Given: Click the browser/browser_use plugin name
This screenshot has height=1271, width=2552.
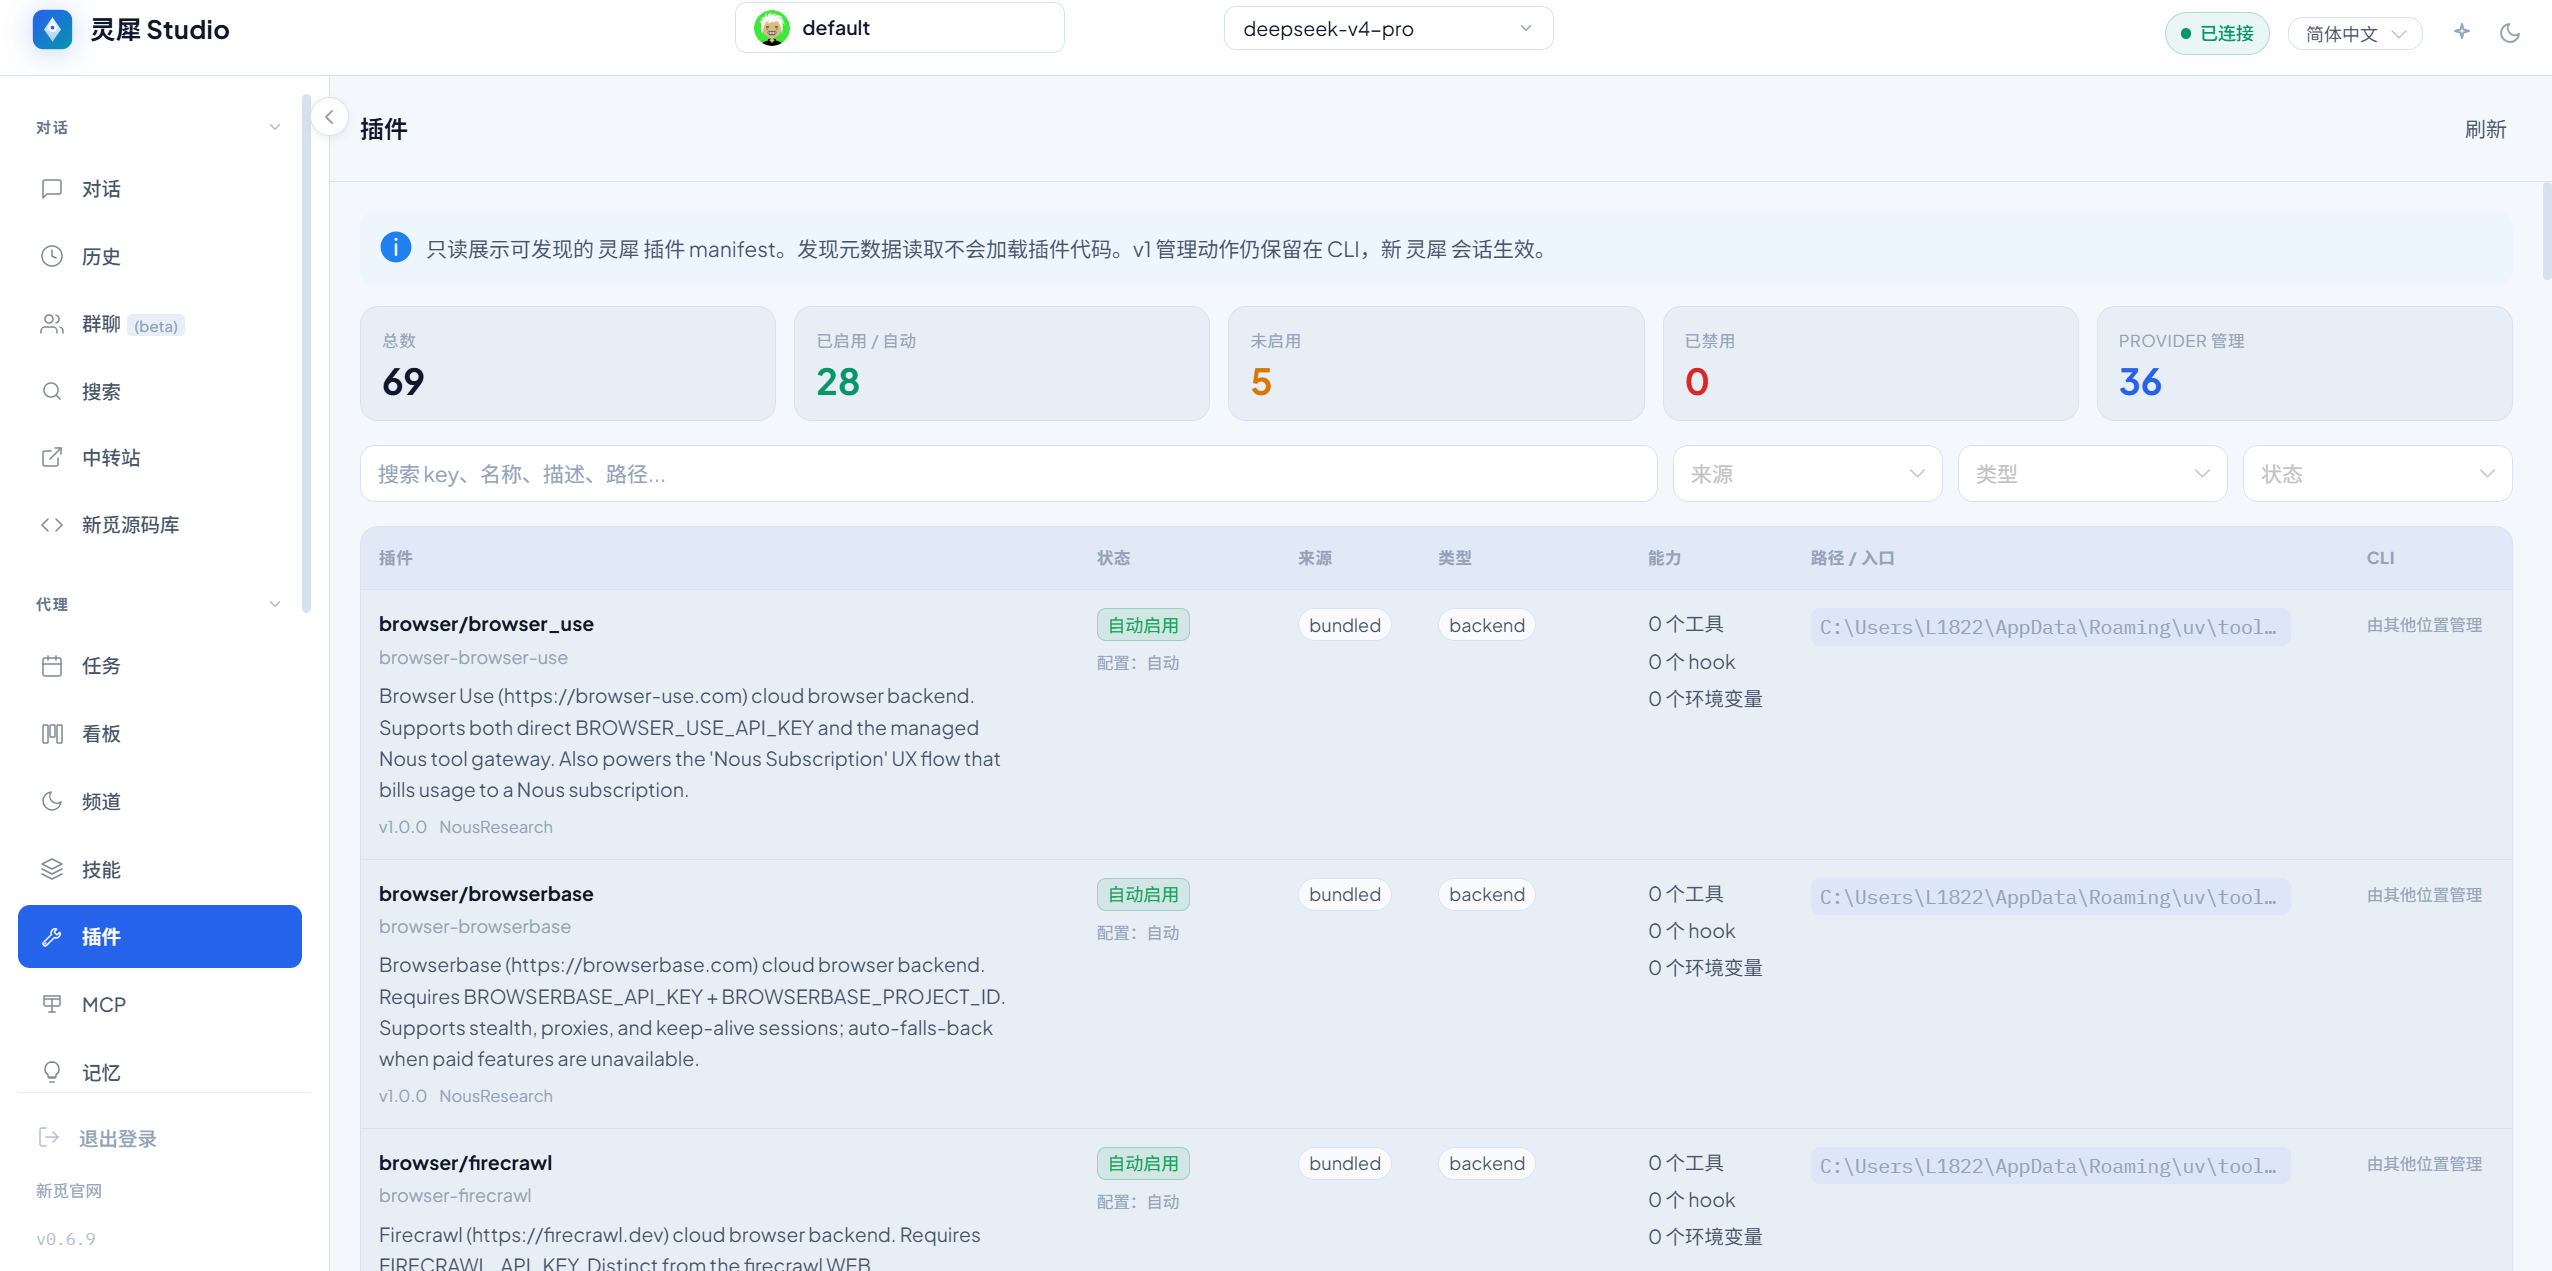Looking at the screenshot, I should [486, 624].
